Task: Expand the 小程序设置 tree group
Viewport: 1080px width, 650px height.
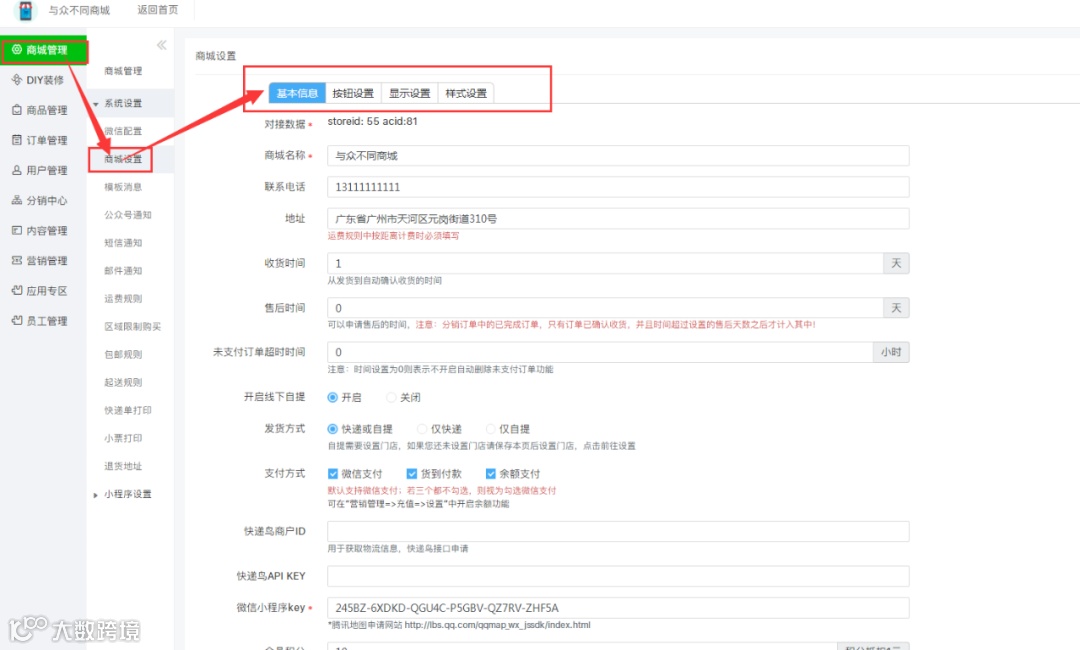Action: 96,495
